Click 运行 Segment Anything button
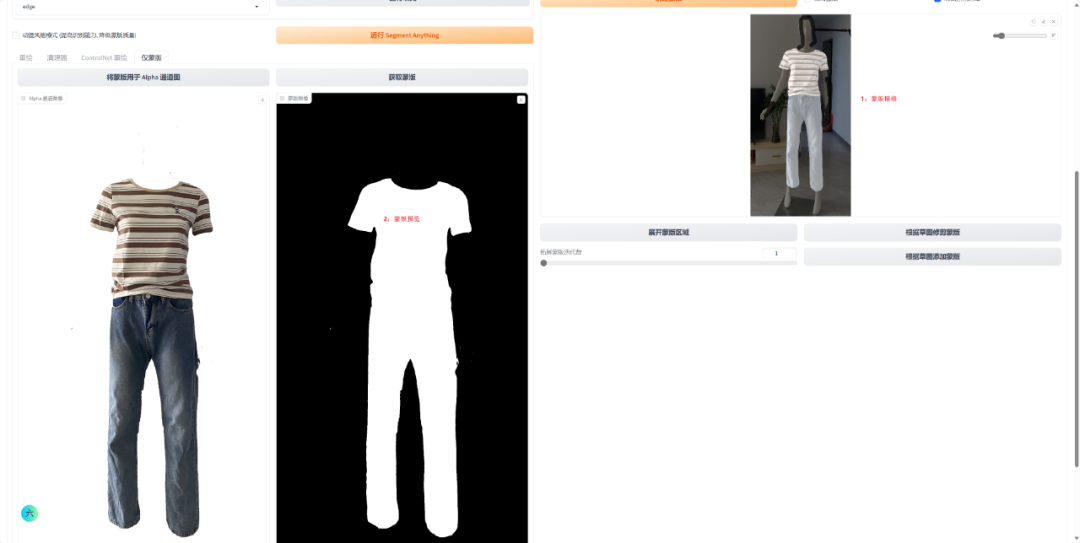Viewport: 1080px width, 543px height. (404, 35)
